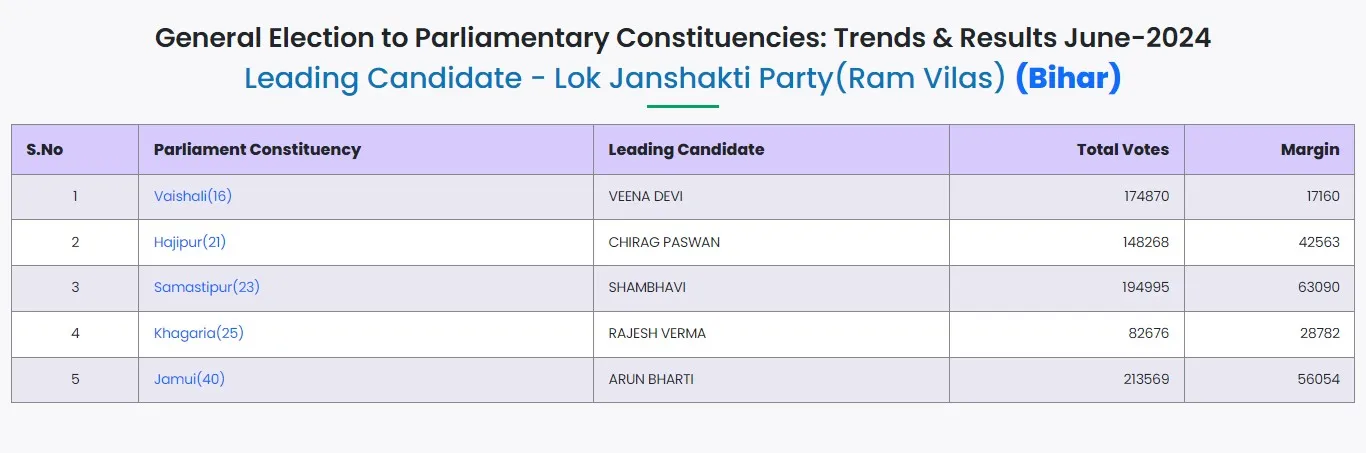The height and width of the screenshot is (453, 1366).
Task: Open the Khagaria(25) constituency link
Action: point(199,333)
